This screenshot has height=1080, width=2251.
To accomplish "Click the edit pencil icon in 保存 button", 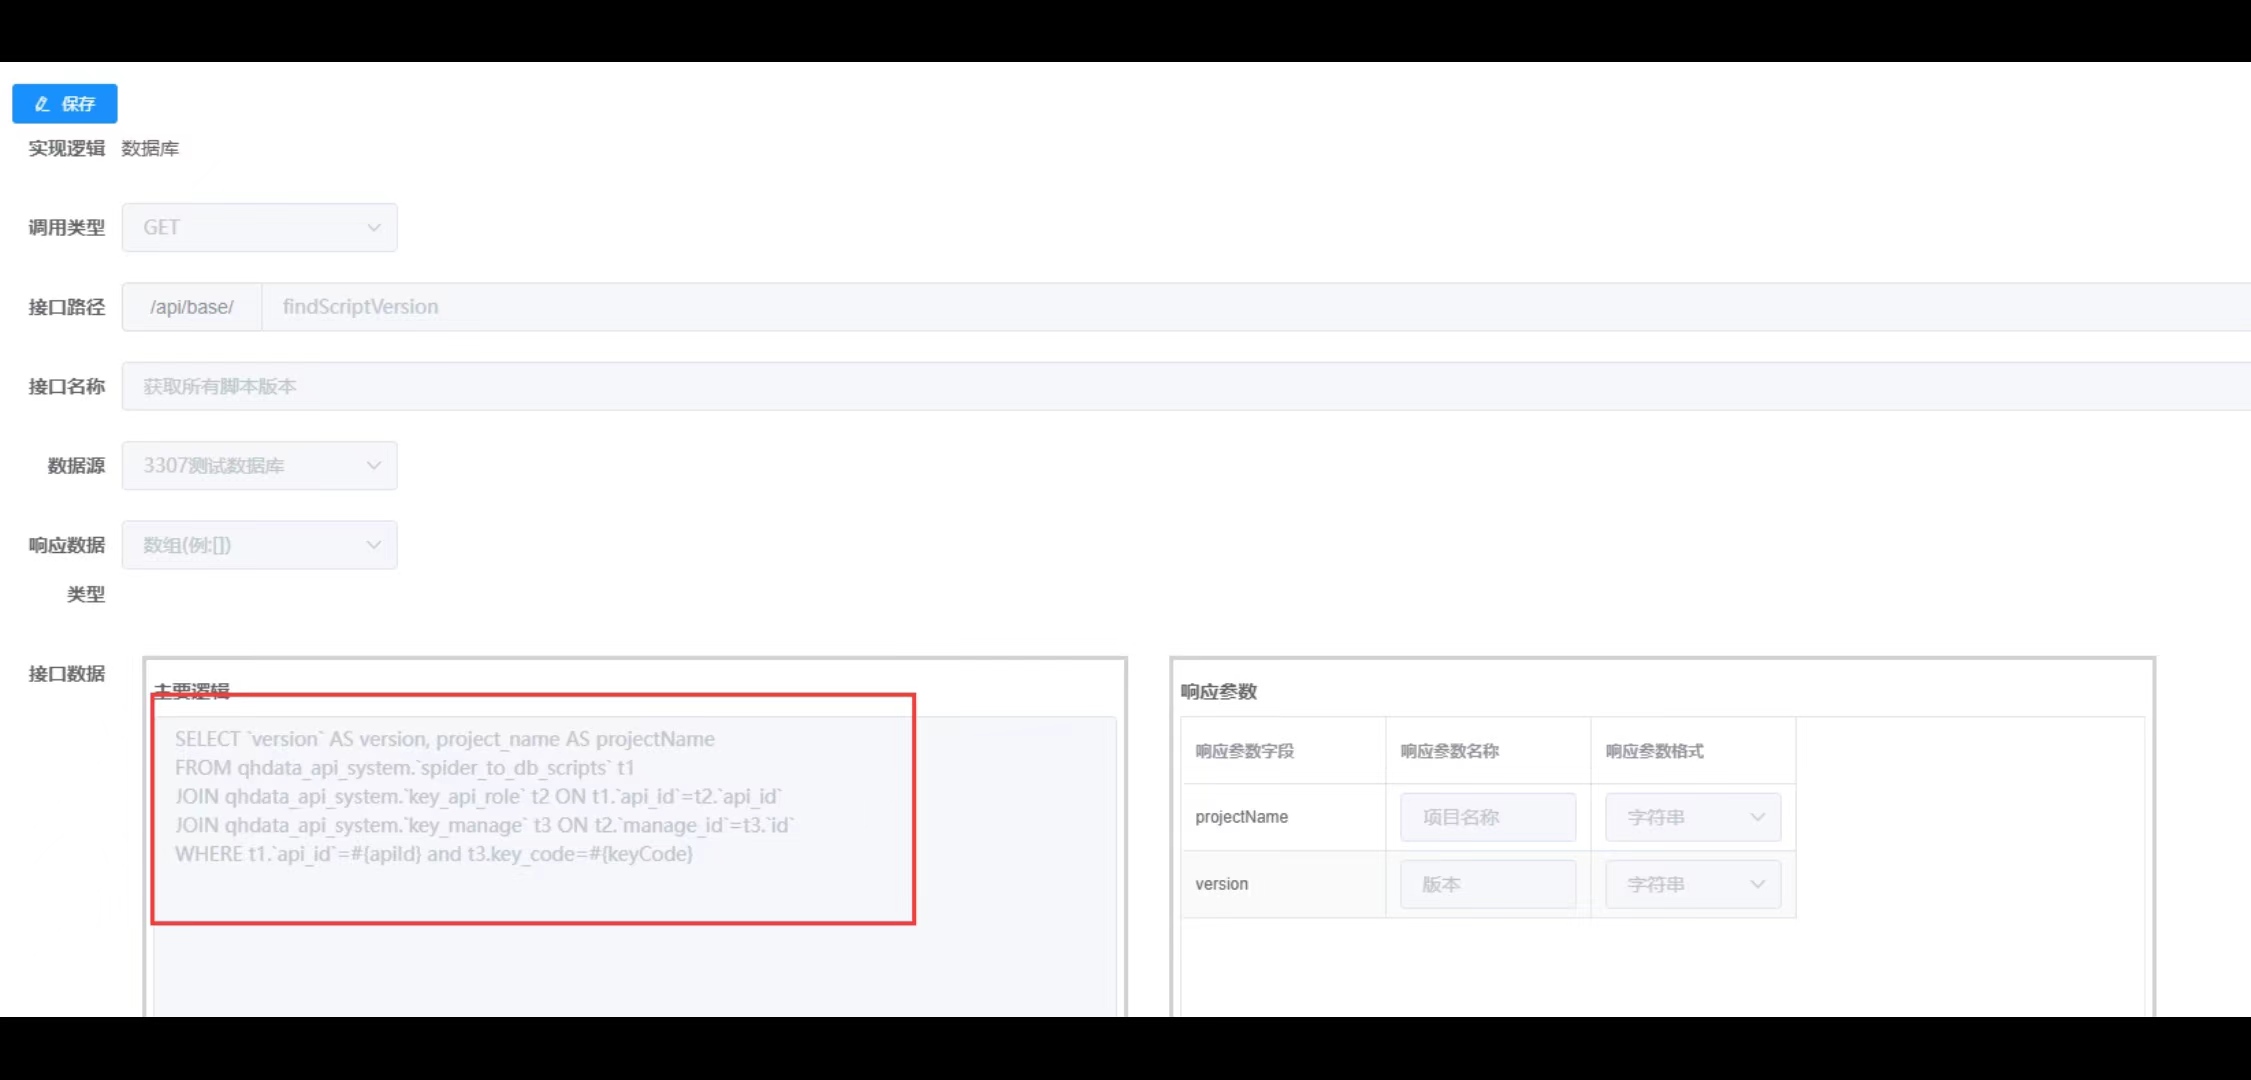I will (x=42, y=104).
